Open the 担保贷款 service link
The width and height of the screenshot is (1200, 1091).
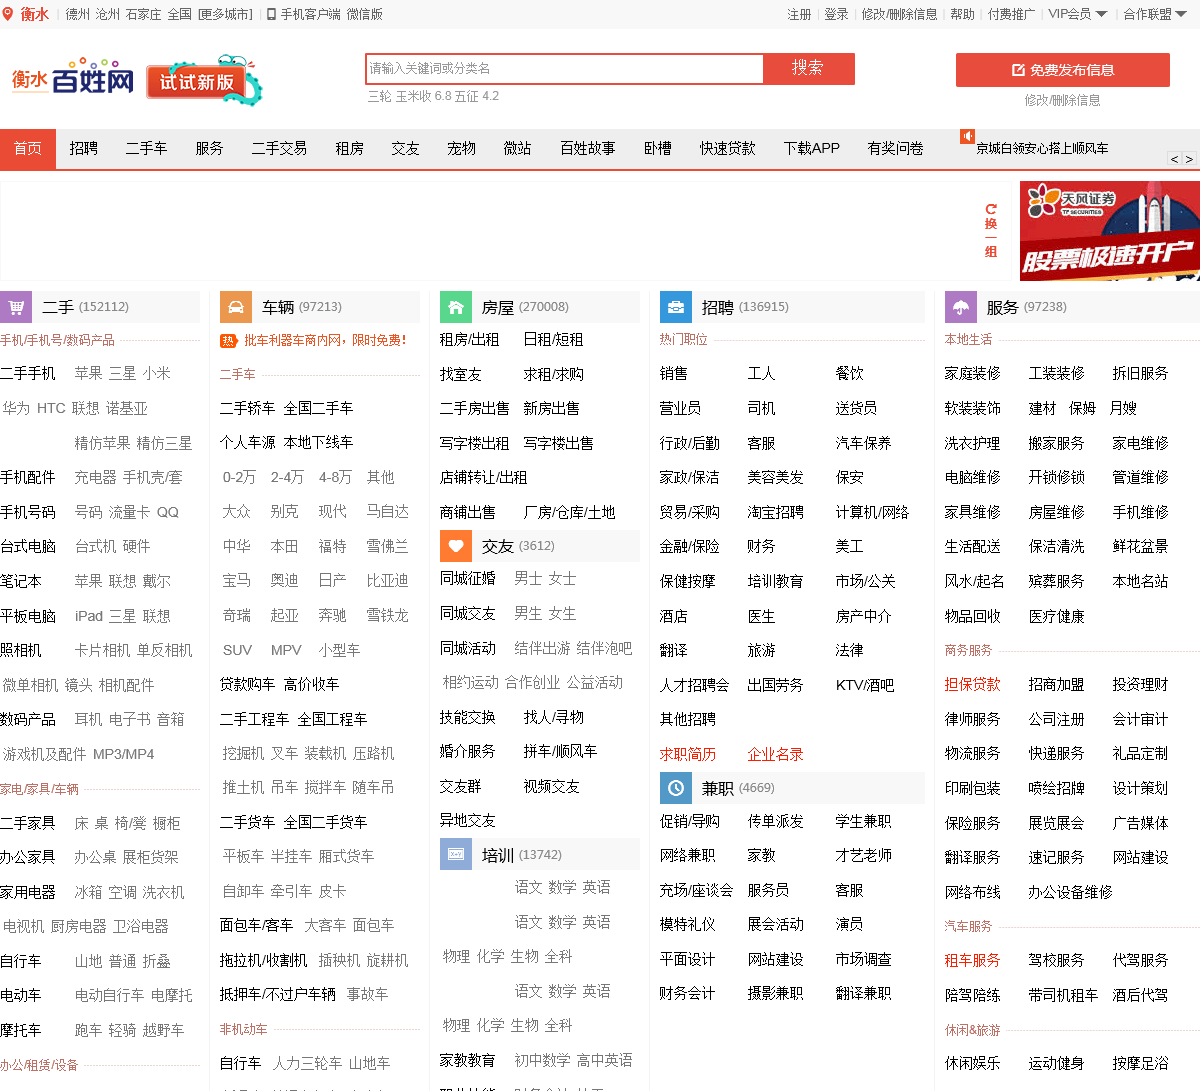click(973, 685)
